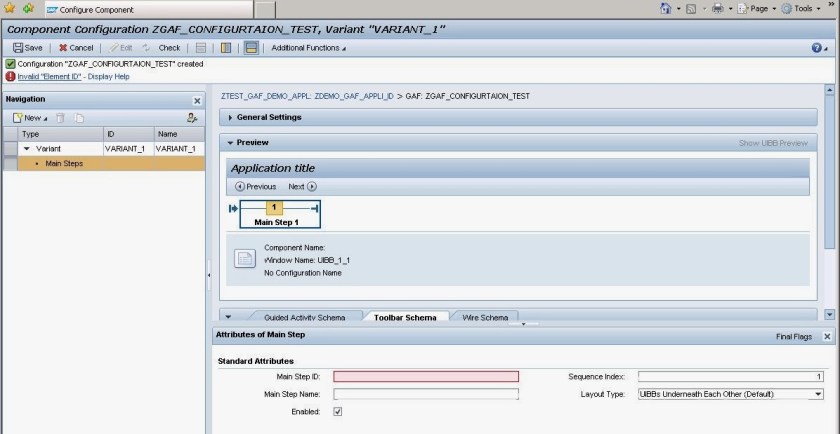Open the Display Help link
This screenshot has height=434, width=840.
[x=109, y=77]
